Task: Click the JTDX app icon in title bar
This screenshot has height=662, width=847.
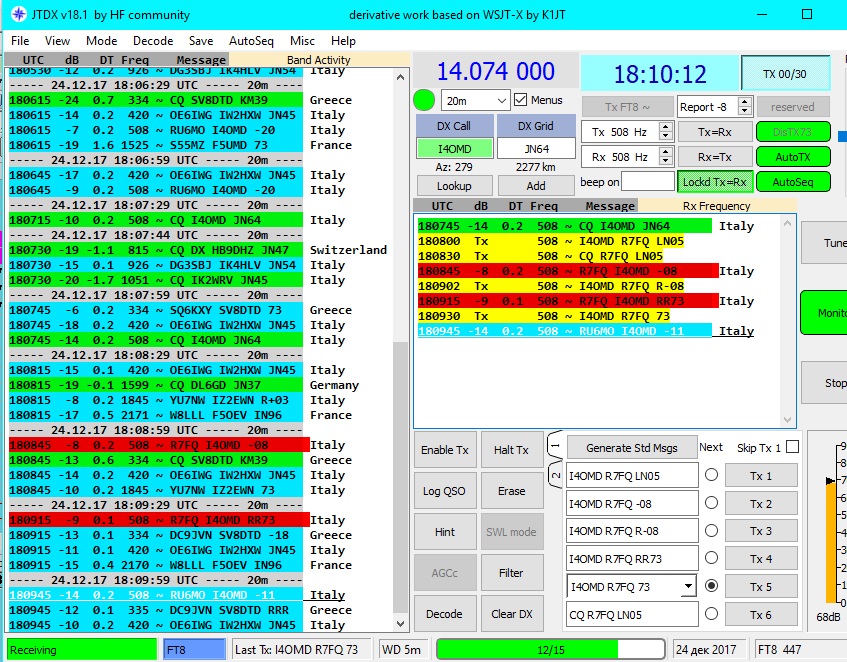Action: [16, 15]
